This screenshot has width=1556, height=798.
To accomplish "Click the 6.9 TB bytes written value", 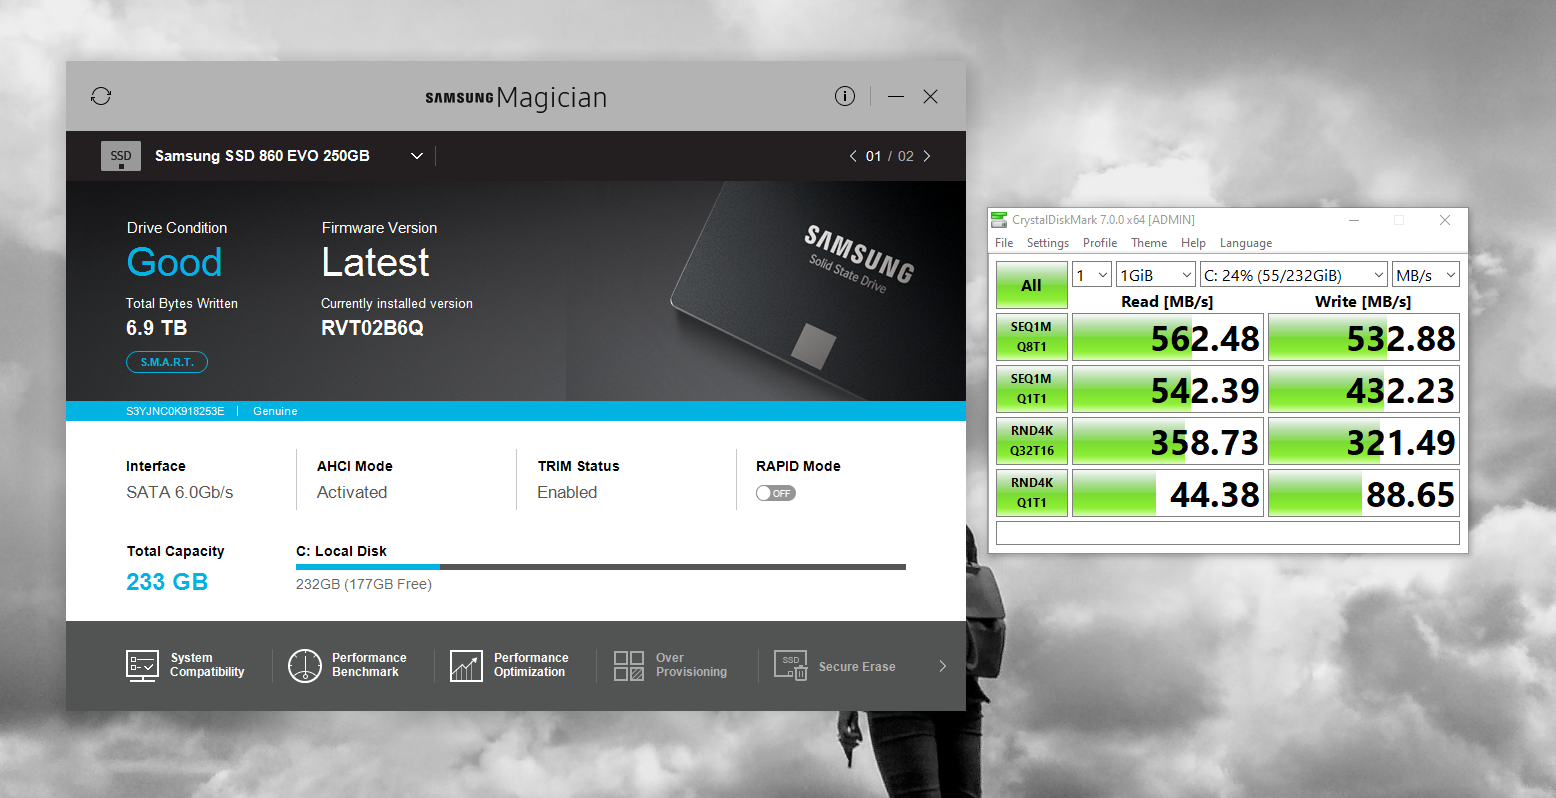I will (156, 328).
